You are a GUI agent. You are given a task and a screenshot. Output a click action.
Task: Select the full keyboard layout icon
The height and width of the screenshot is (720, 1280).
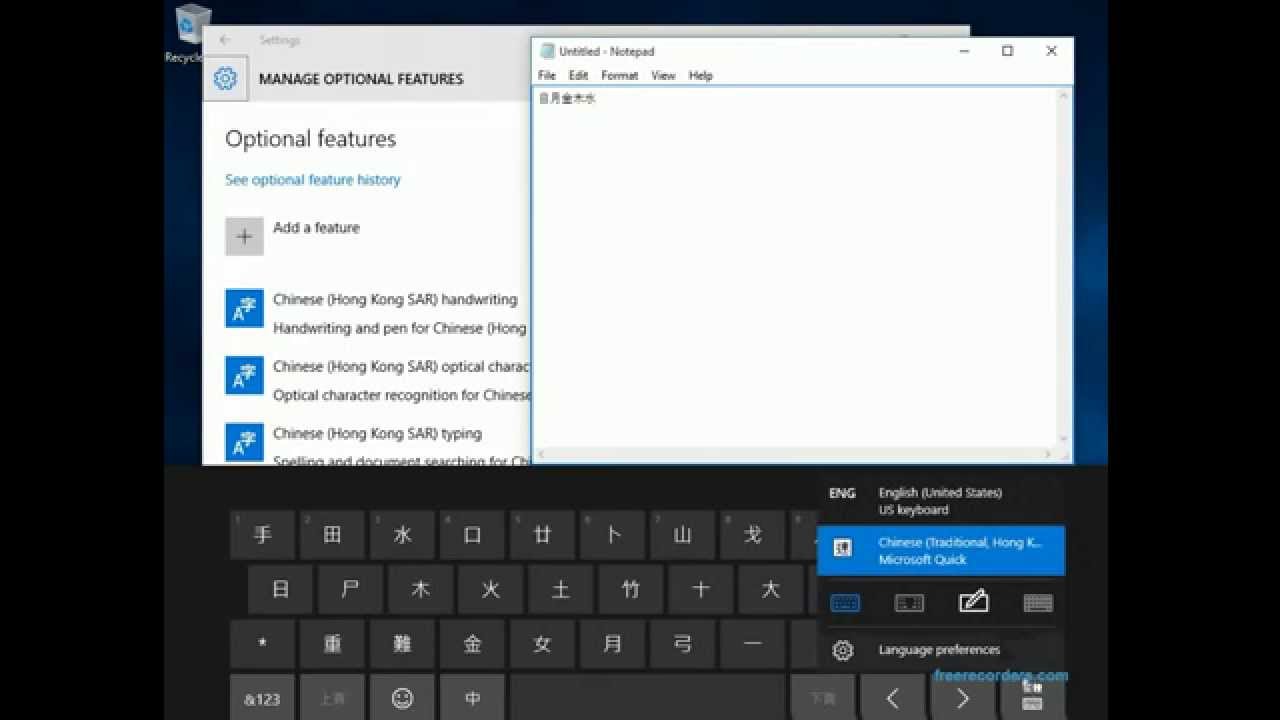click(1038, 603)
